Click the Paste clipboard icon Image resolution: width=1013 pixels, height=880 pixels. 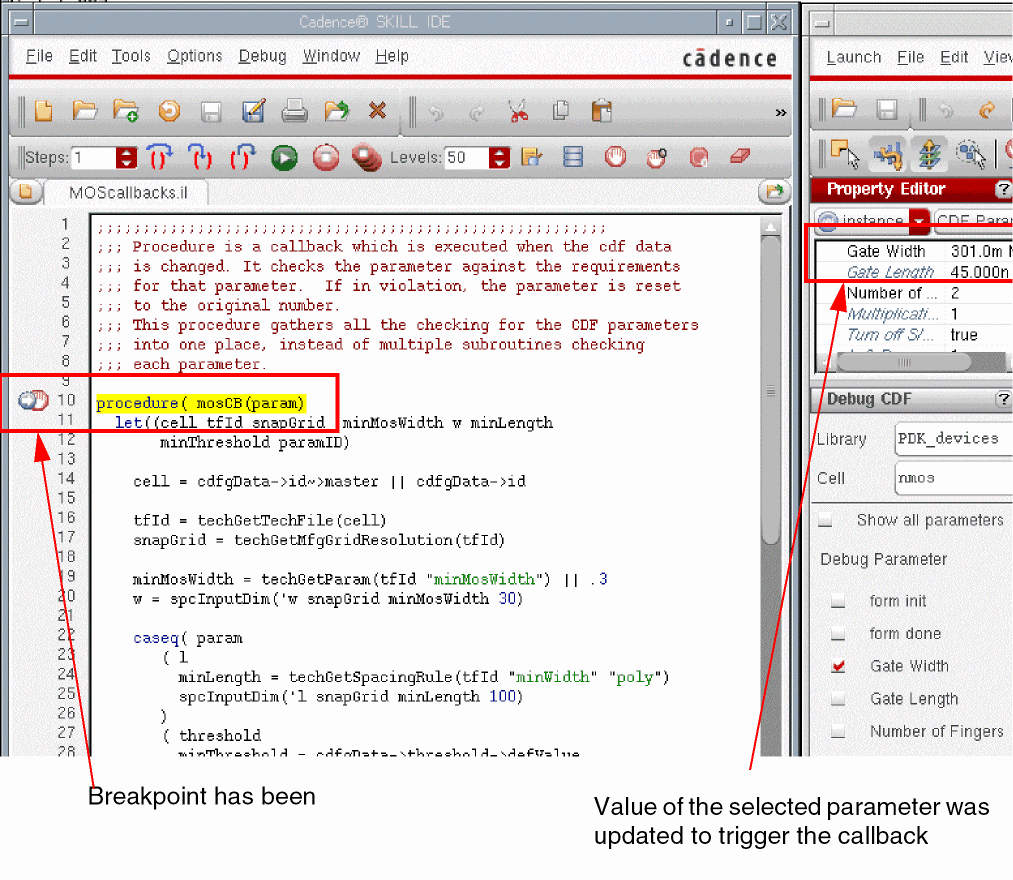[601, 111]
